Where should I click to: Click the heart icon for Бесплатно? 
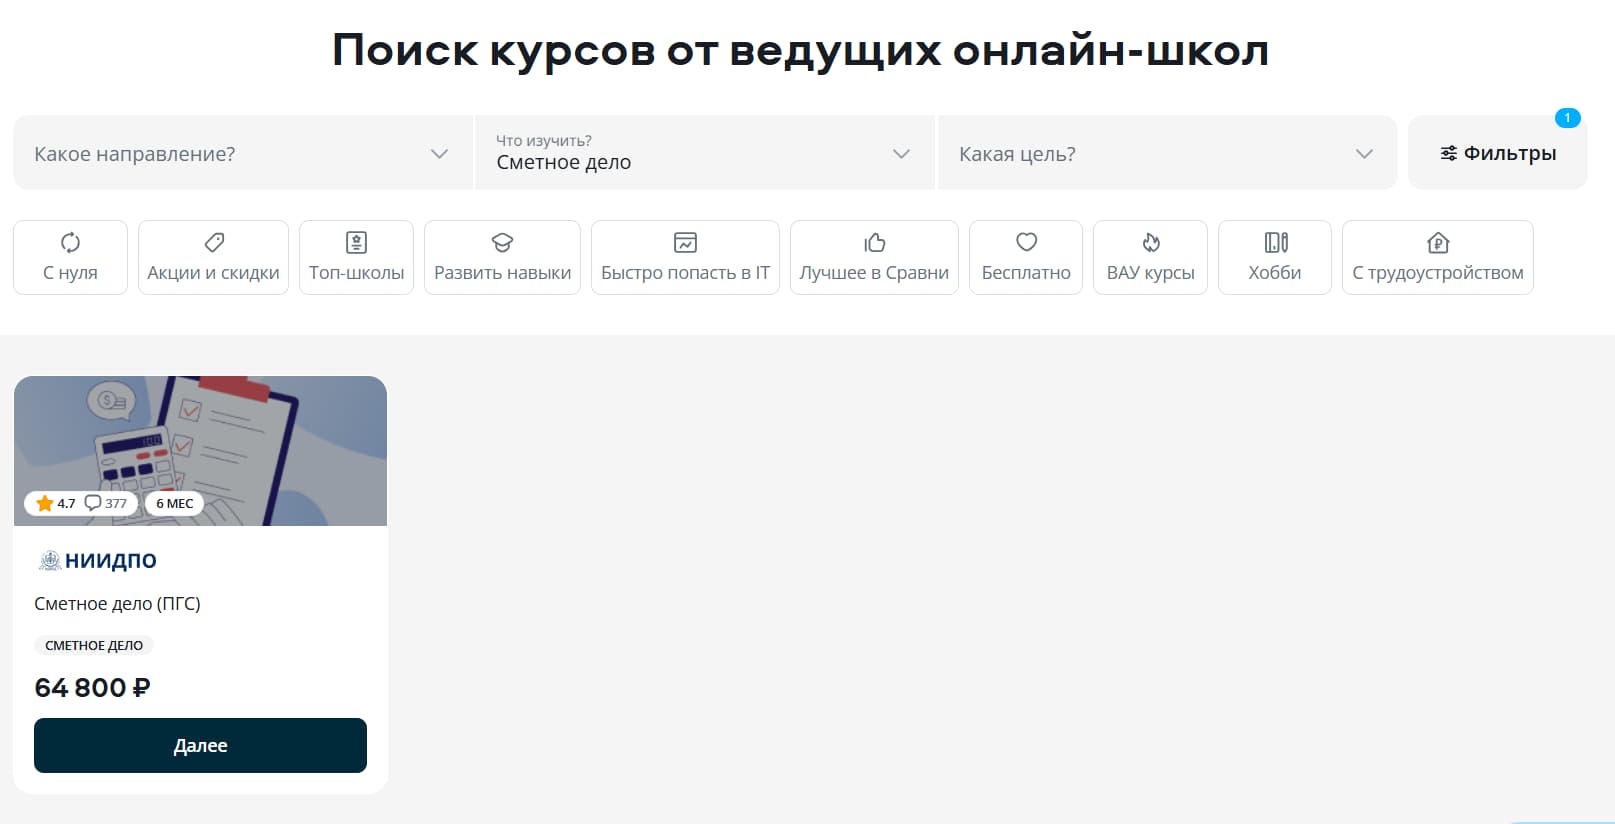(x=1026, y=242)
